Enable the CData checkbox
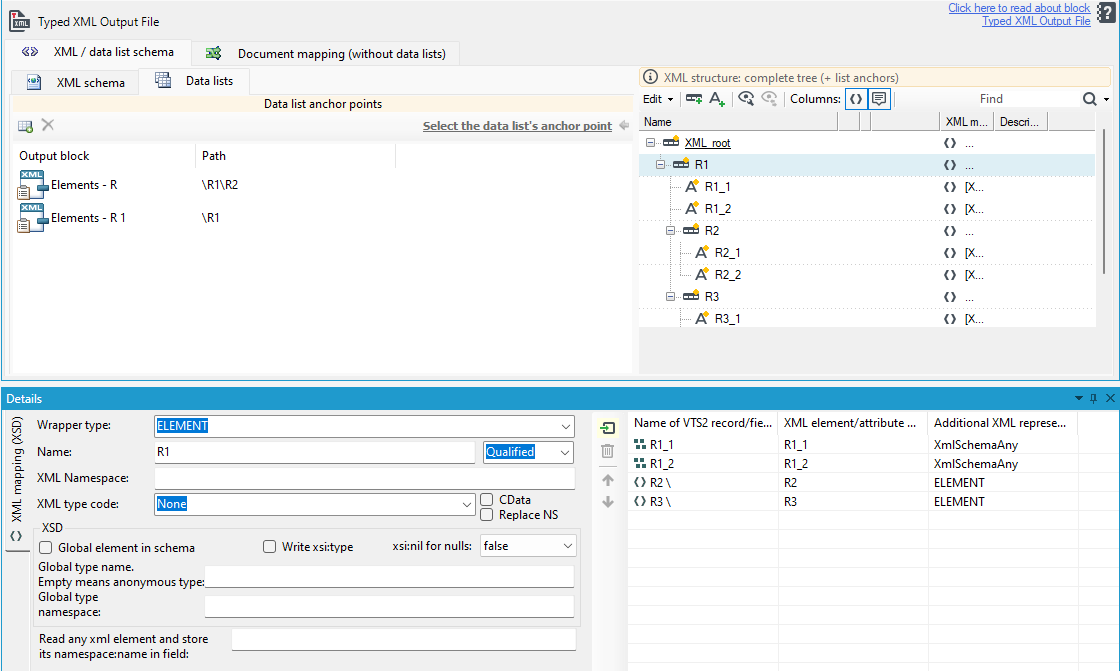This screenshot has height=671, width=1120. pyautogui.click(x=487, y=499)
